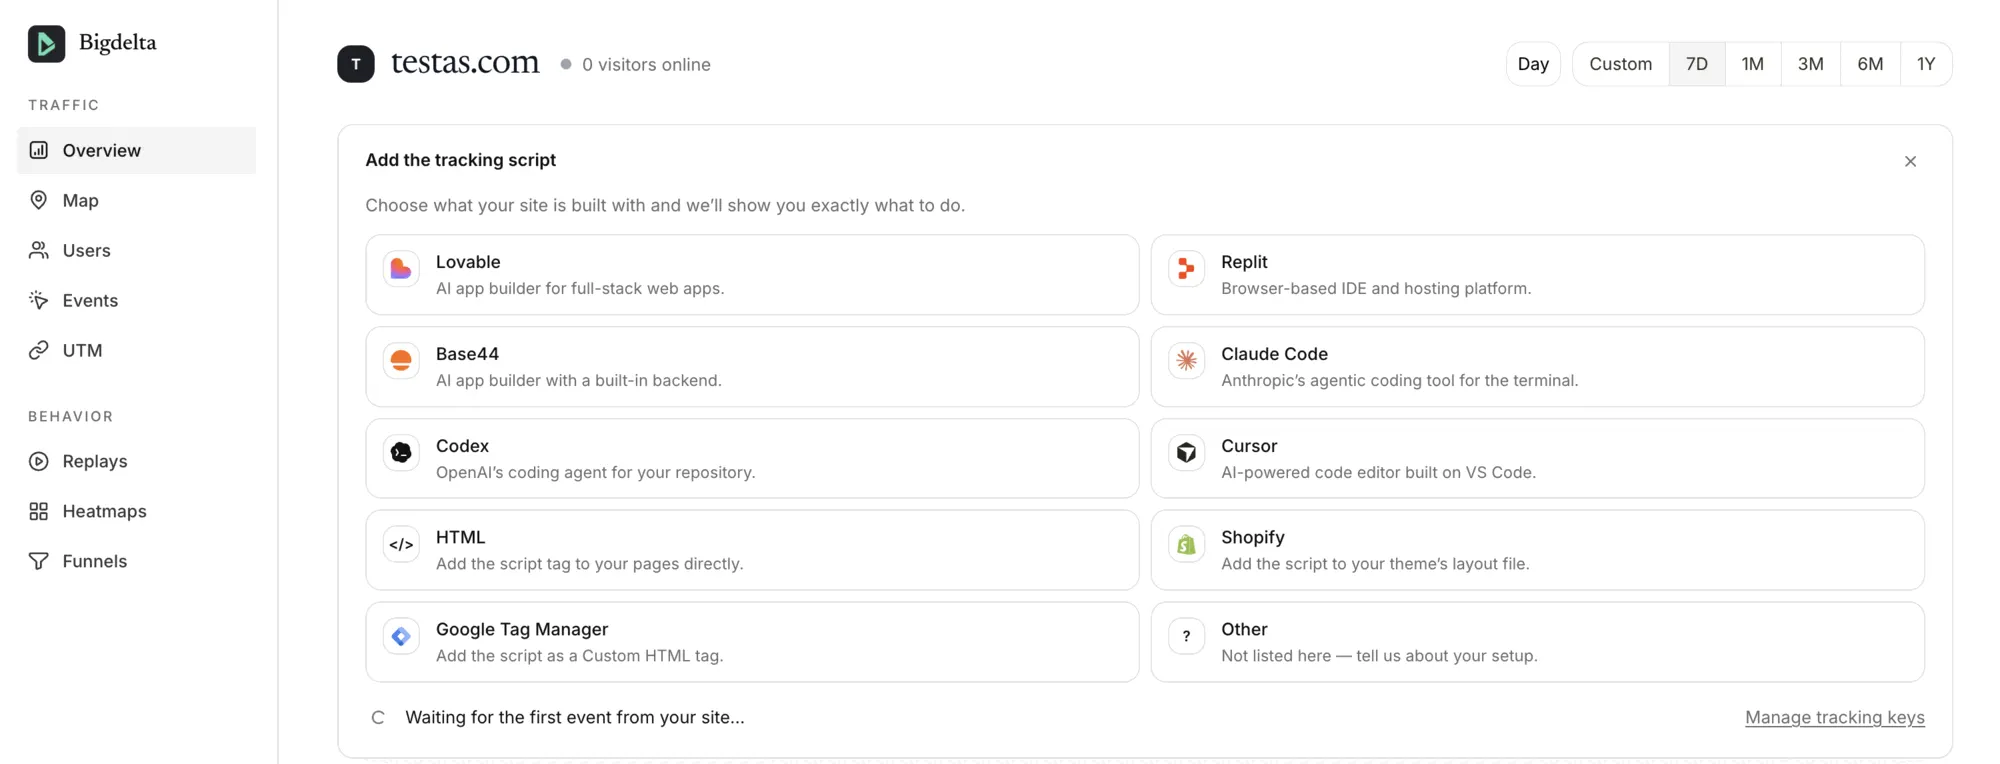The width and height of the screenshot is (2000, 764).
Task: Go to the Map page label
Action: point(81,200)
